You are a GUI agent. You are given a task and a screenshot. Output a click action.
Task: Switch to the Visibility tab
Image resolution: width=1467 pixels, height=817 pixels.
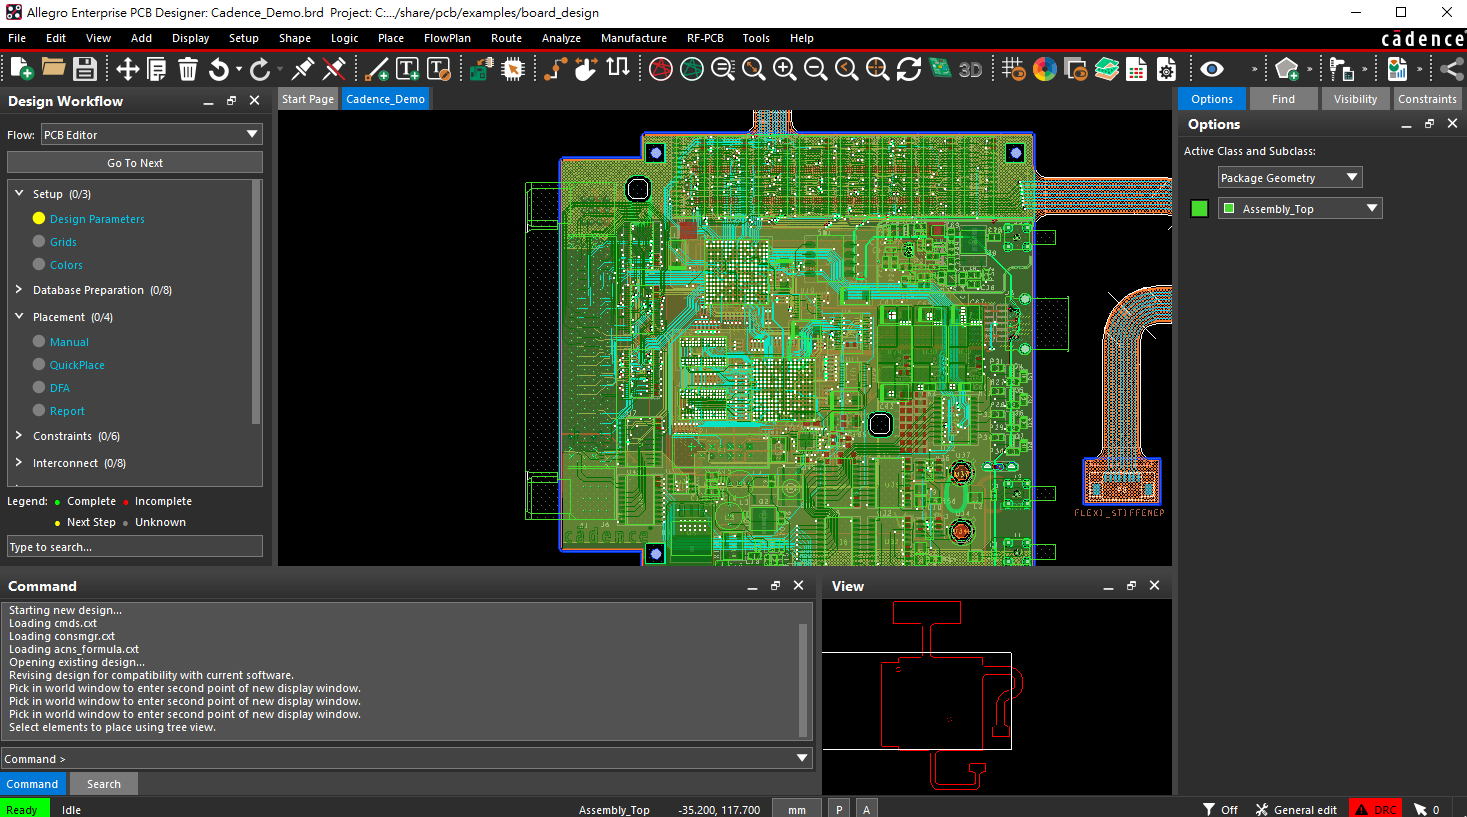(x=1354, y=99)
